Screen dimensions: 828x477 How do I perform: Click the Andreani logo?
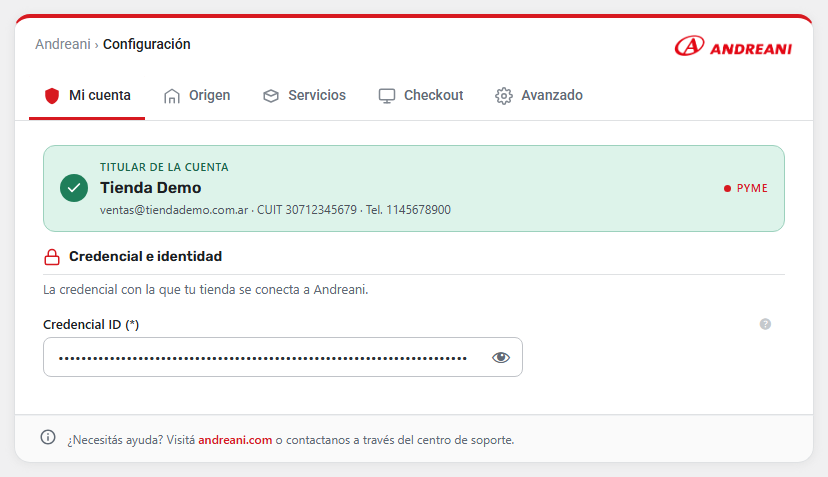point(733,46)
